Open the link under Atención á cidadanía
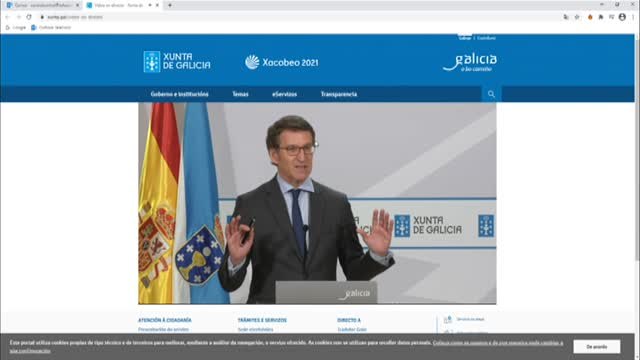 point(163,329)
